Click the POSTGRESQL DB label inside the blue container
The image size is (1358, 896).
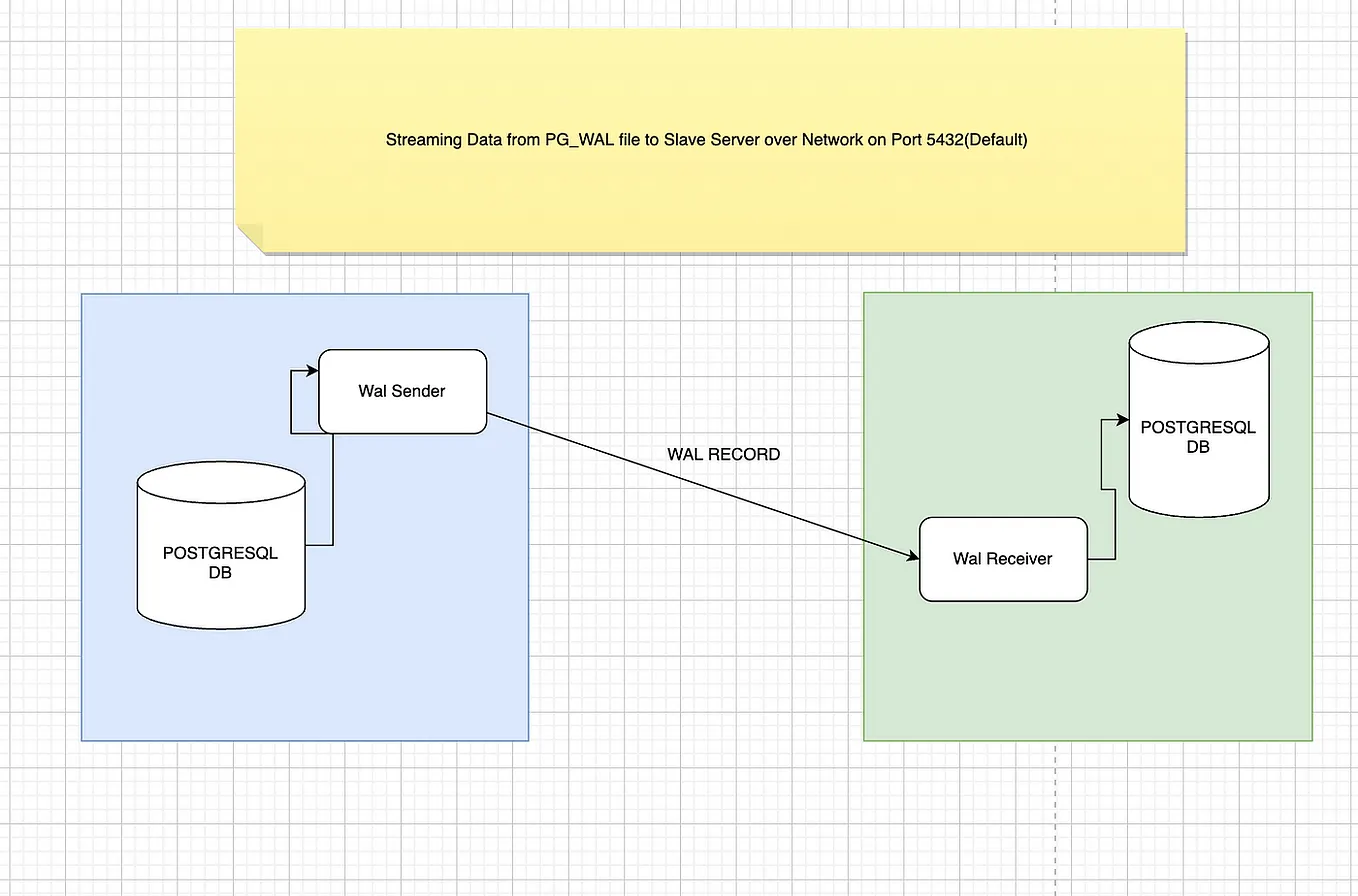220,563
